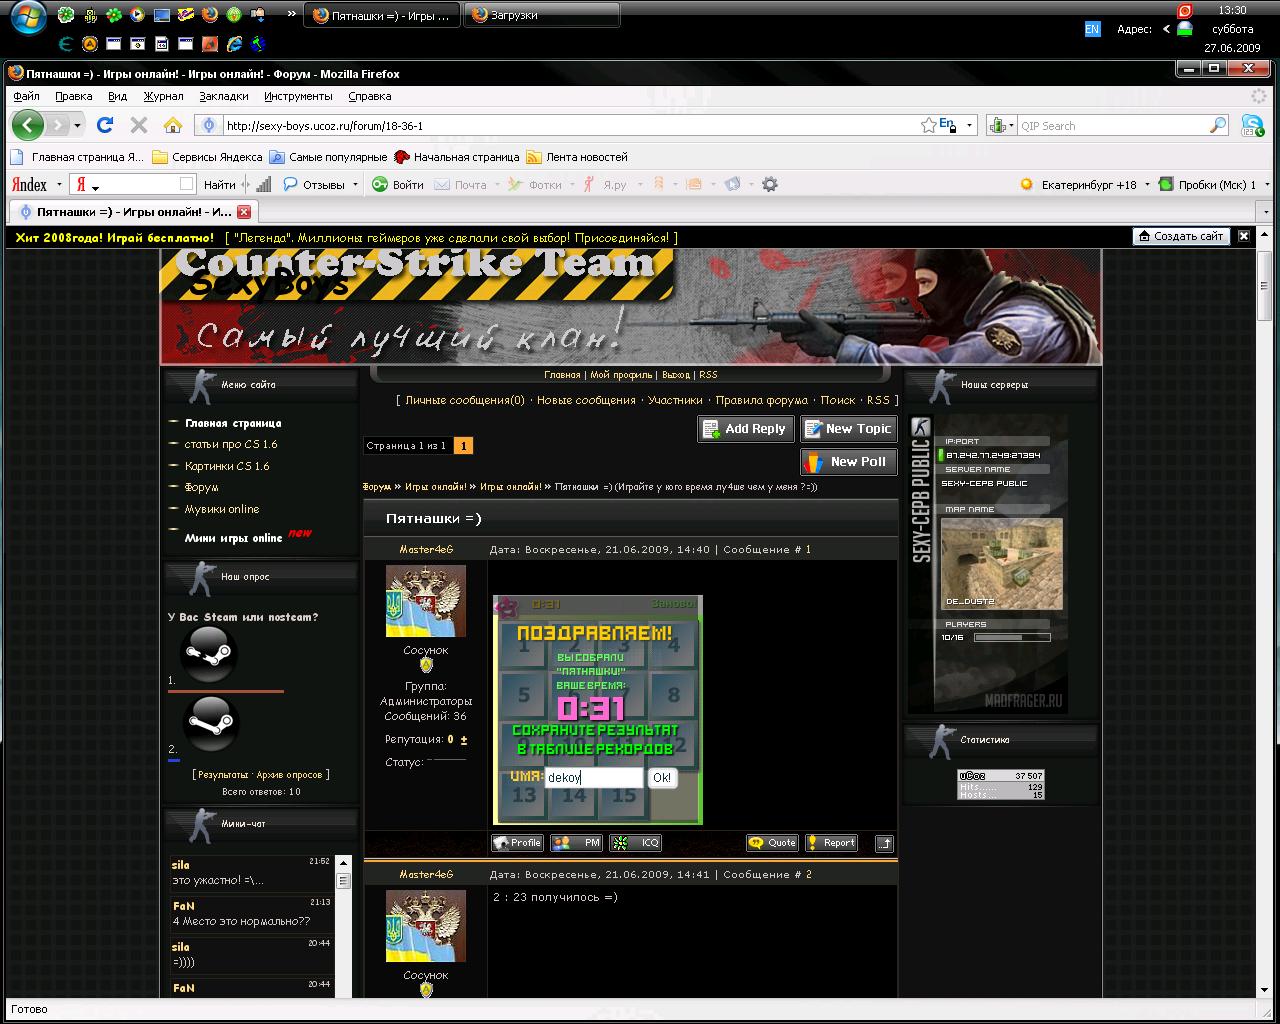
Task: Go back with the green Back arrow
Action: [x=28, y=125]
